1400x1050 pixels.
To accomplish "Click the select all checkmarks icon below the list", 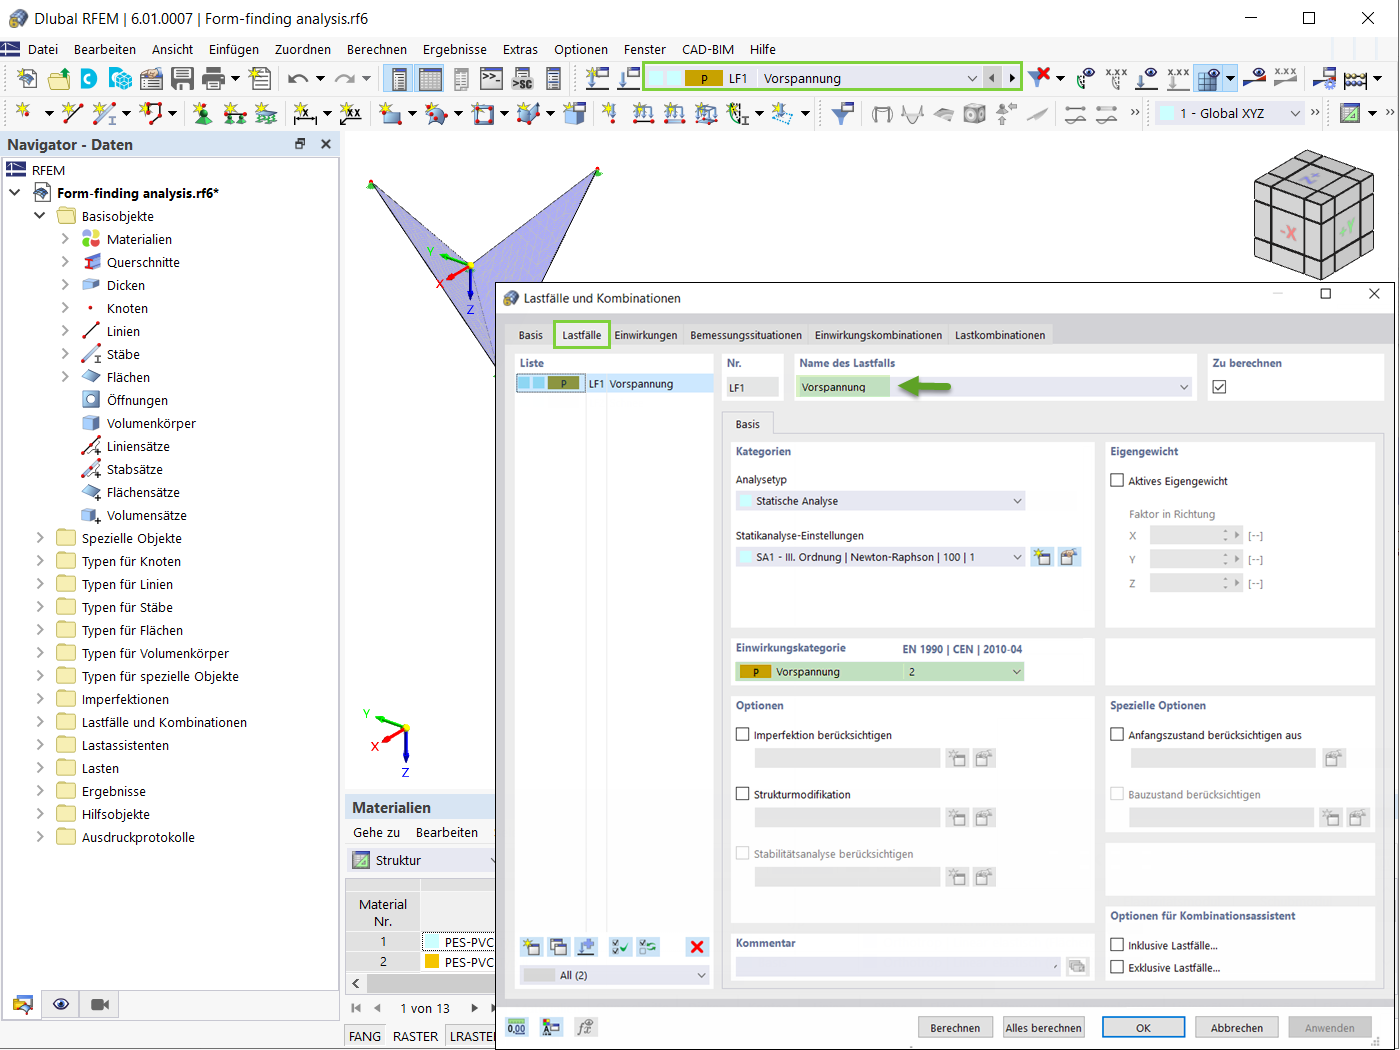I will click(620, 946).
